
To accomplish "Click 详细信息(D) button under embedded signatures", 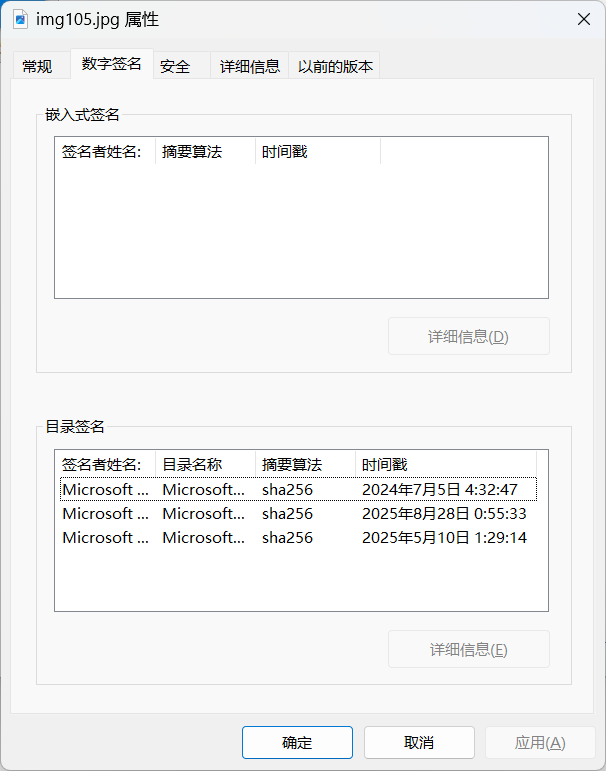I will point(468,337).
